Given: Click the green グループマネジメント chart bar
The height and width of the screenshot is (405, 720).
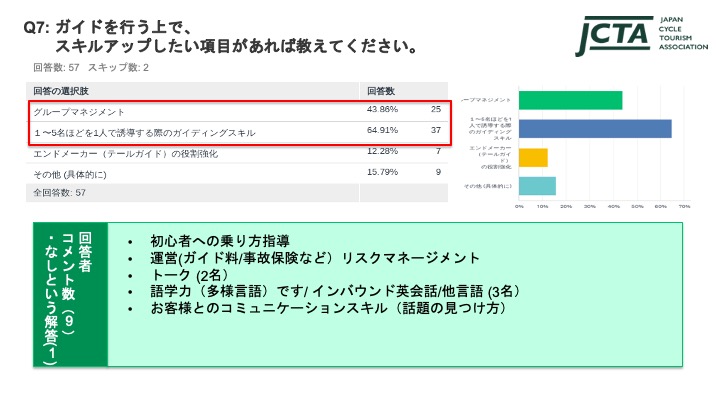Looking at the screenshot, I should (570, 100).
